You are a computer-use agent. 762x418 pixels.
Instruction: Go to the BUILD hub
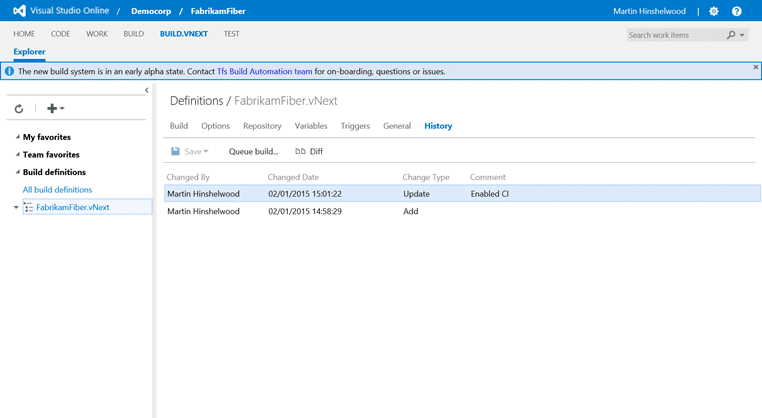[x=134, y=34]
